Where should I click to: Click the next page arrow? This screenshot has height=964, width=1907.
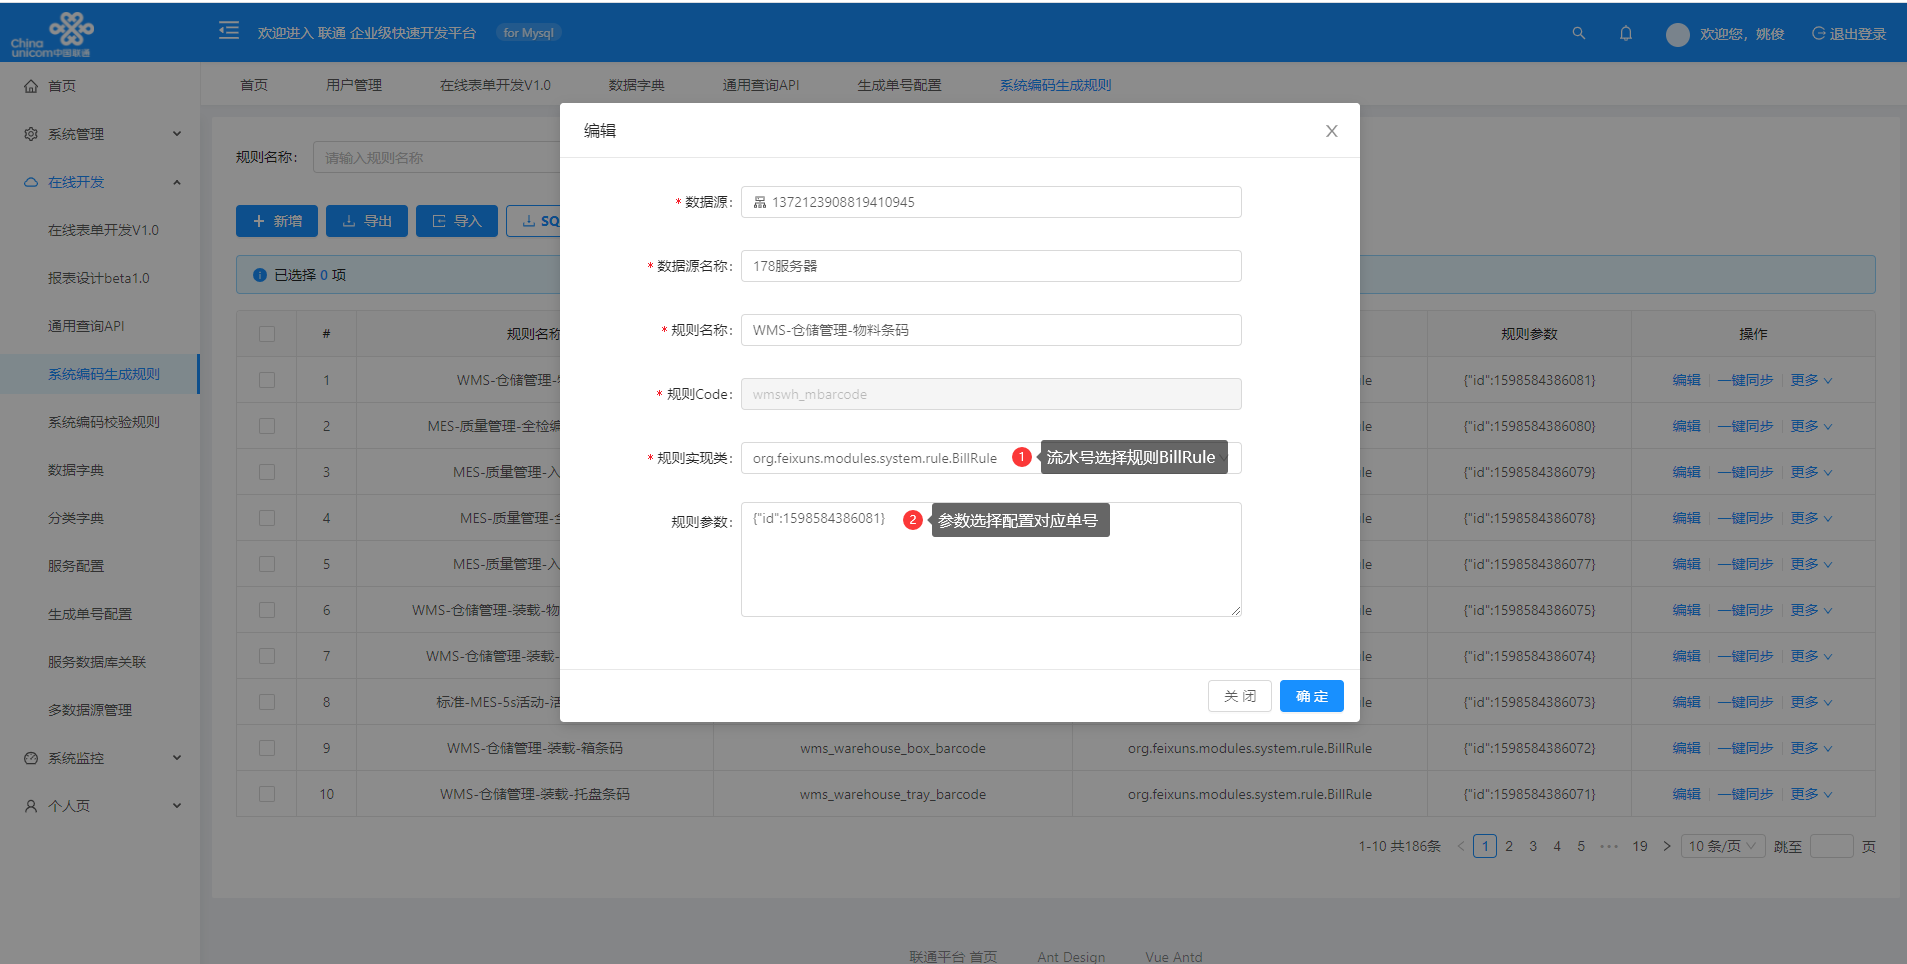tap(1667, 846)
